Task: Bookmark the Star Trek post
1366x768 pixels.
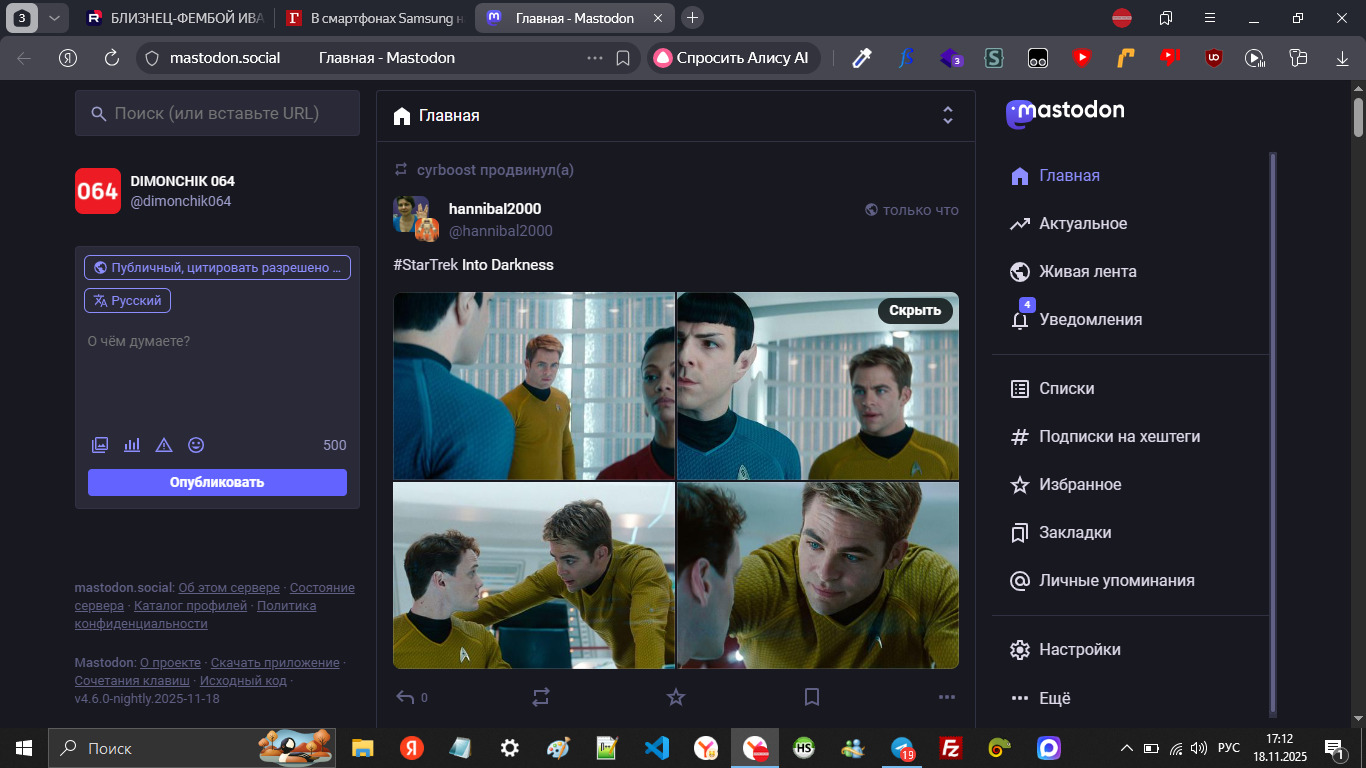Action: 812,697
